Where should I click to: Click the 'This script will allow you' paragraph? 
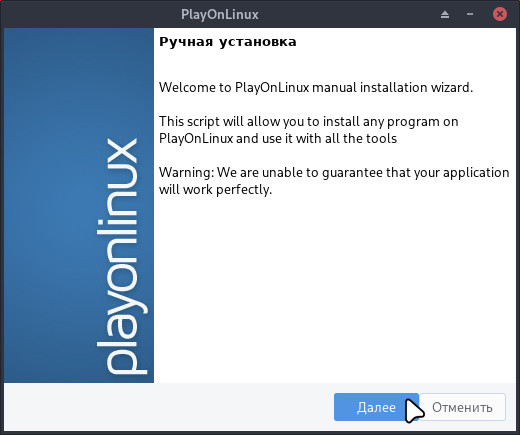coord(309,130)
